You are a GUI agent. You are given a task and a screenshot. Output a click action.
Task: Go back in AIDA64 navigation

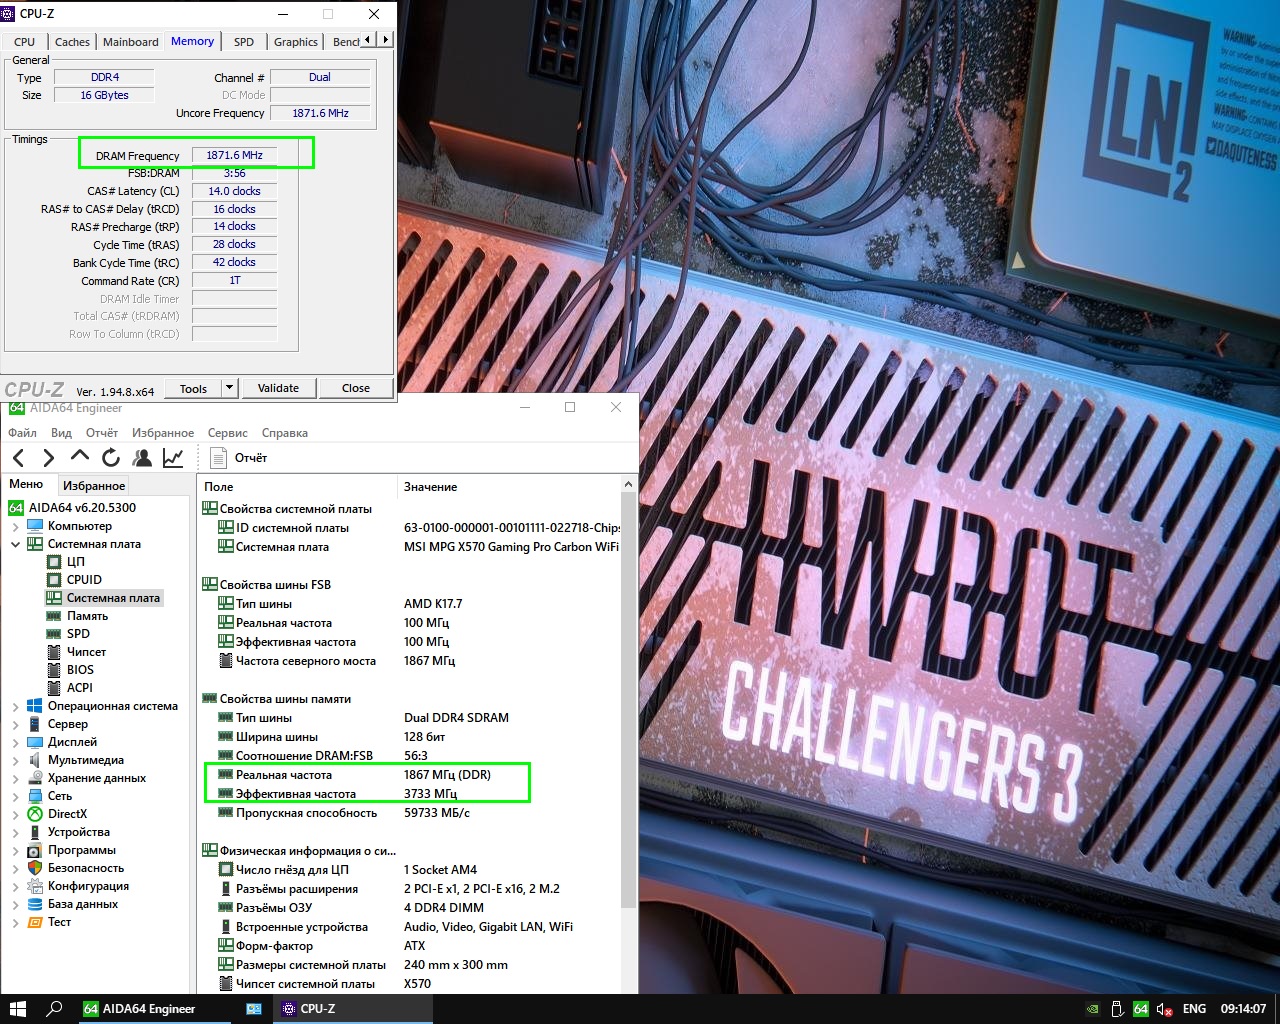click(x=19, y=458)
